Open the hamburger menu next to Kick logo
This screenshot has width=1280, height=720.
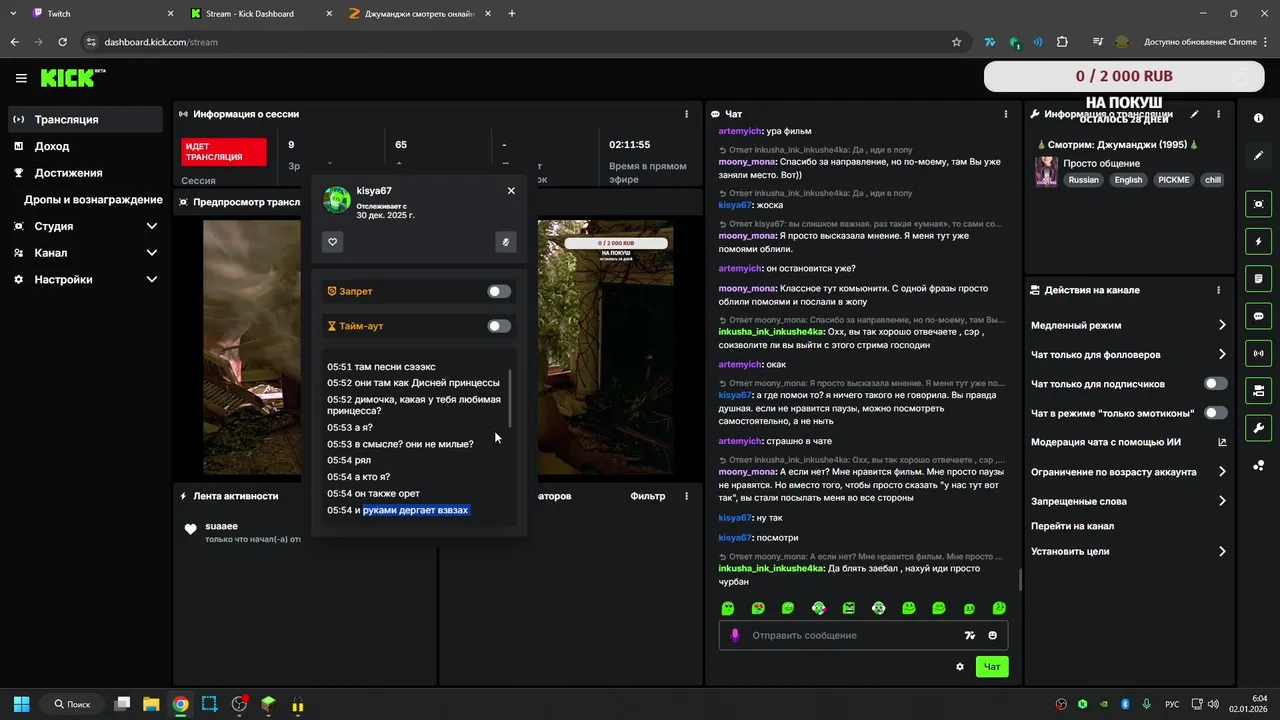point(21,78)
